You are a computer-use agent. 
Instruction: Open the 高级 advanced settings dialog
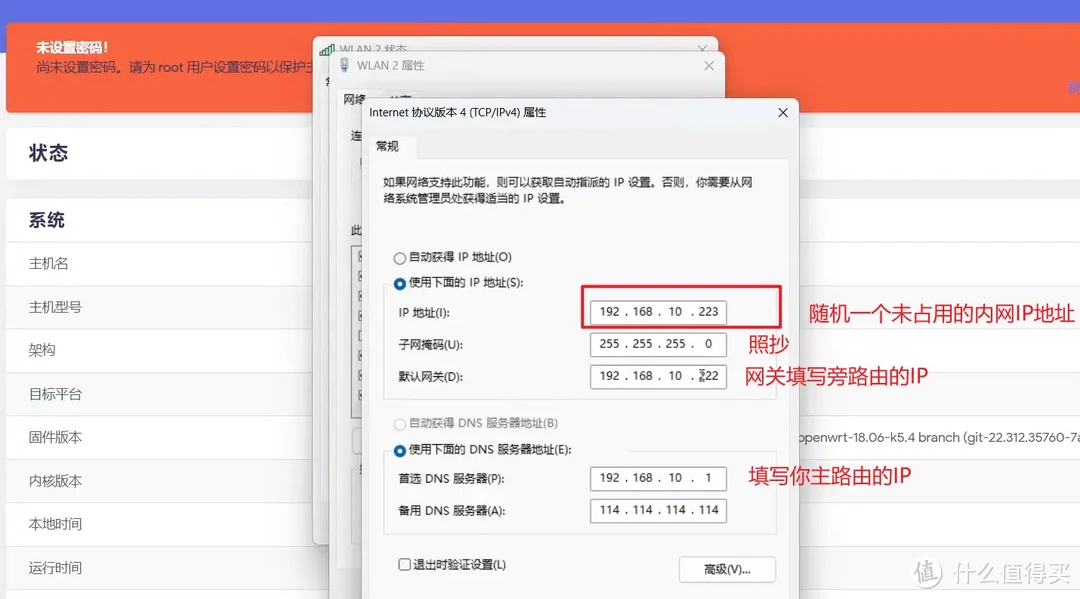click(727, 568)
